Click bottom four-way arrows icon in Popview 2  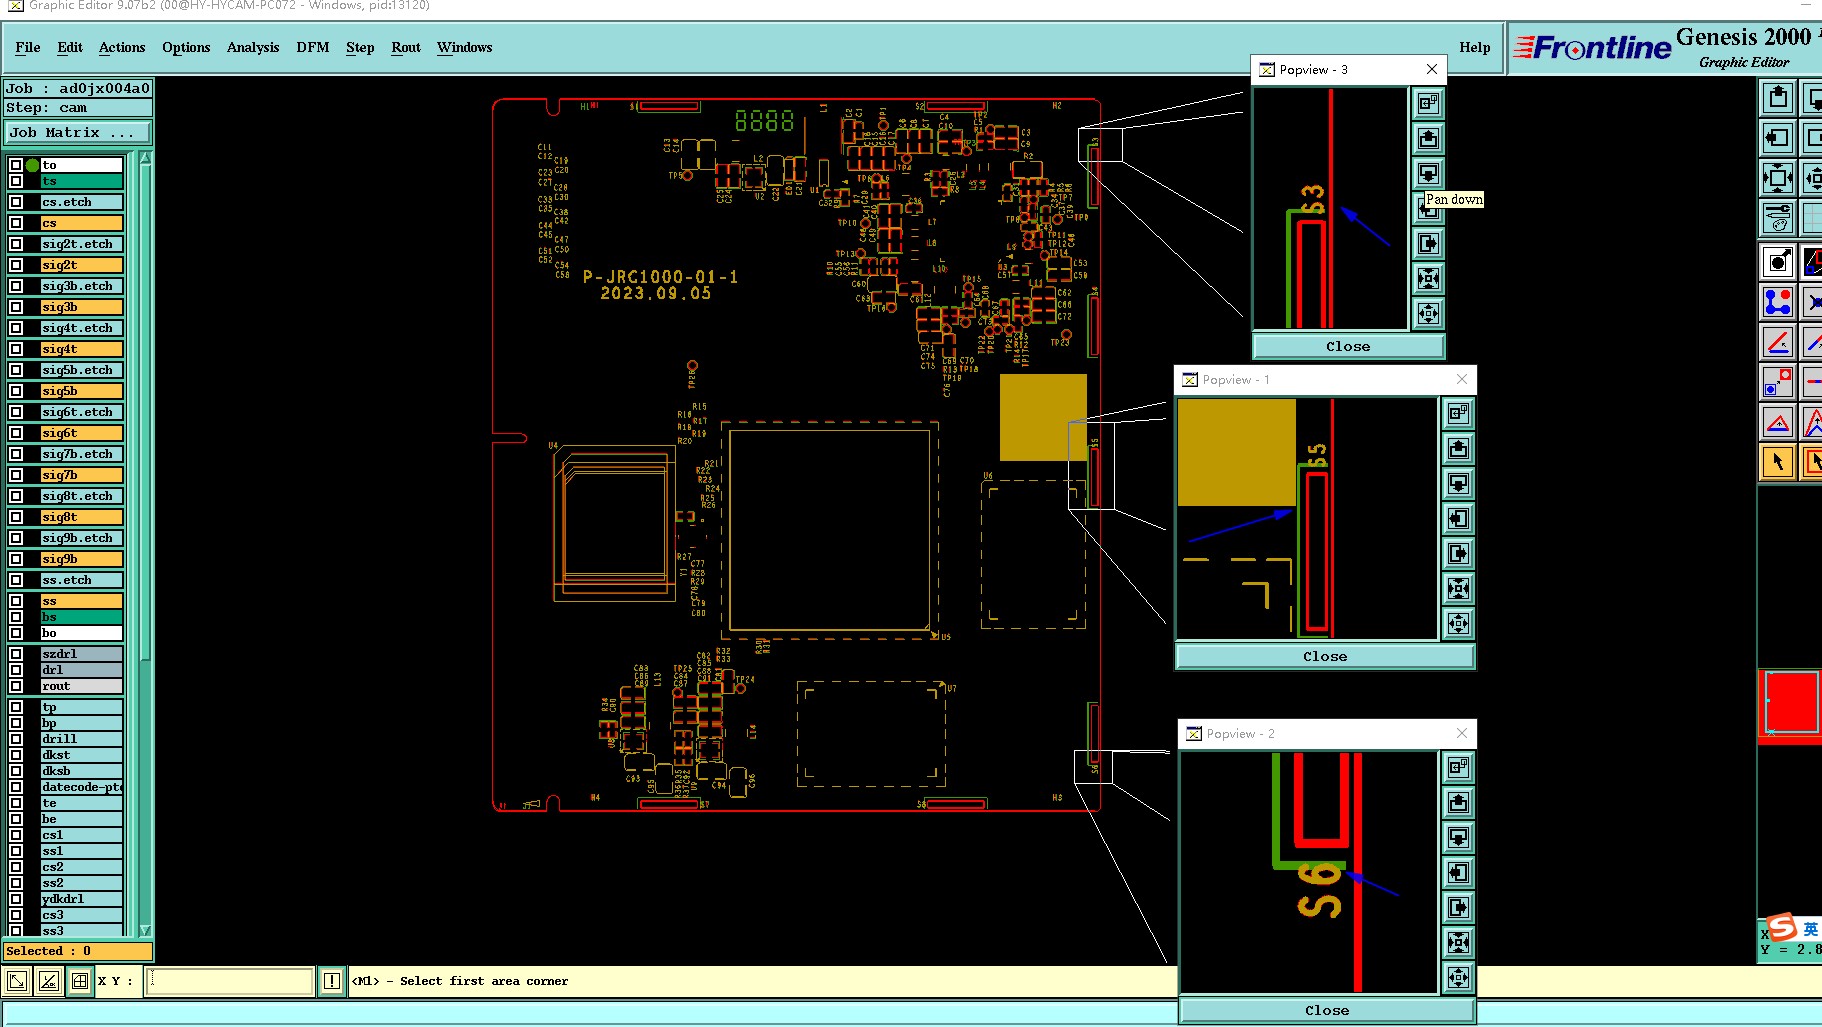coord(1458,977)
